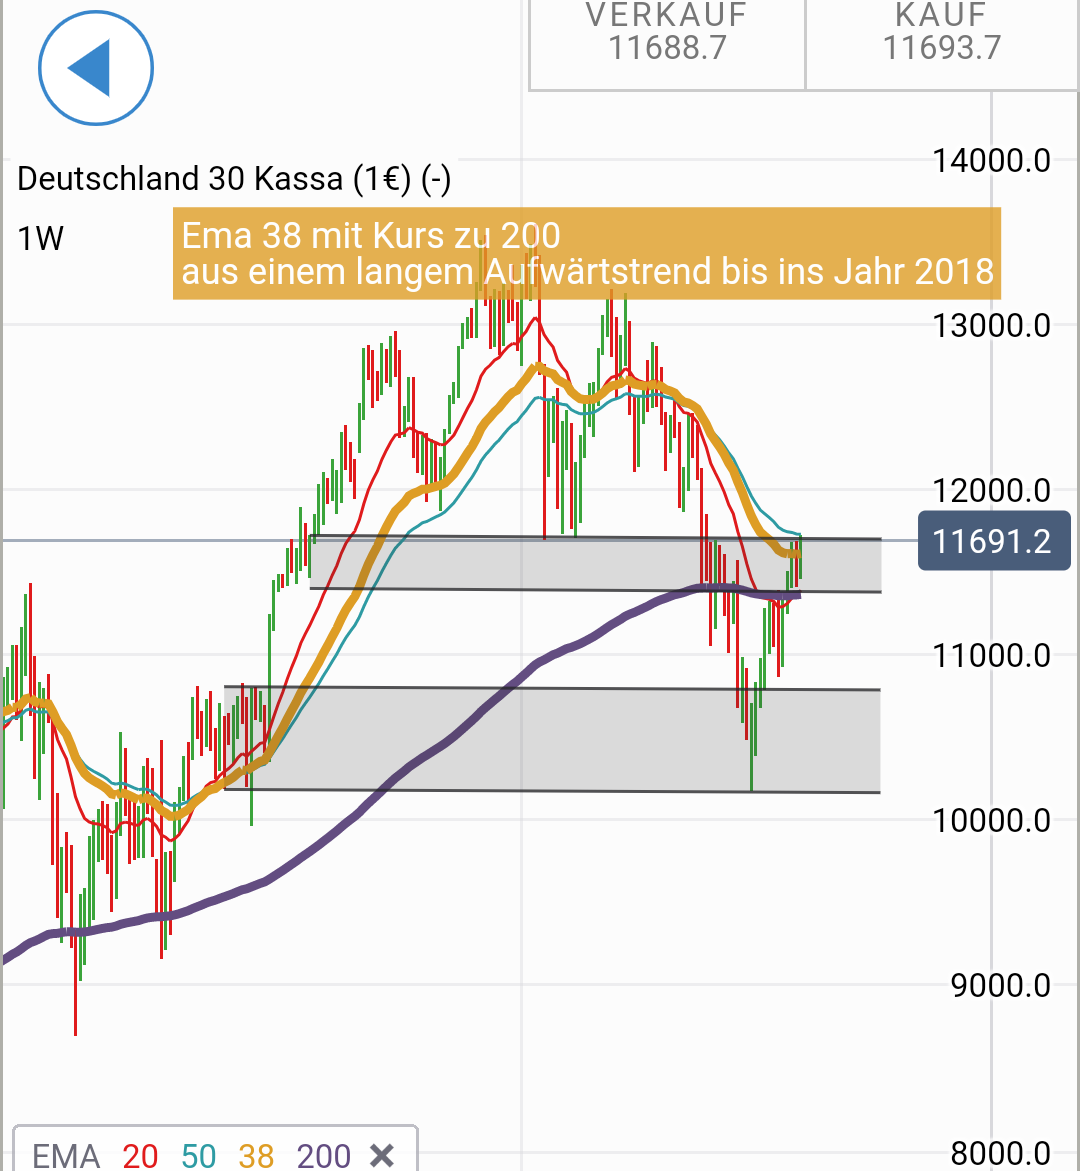Screen dimensions: 1080x1171
Task: Remove the EMA indicator with X
Action: click(382, 1155)
